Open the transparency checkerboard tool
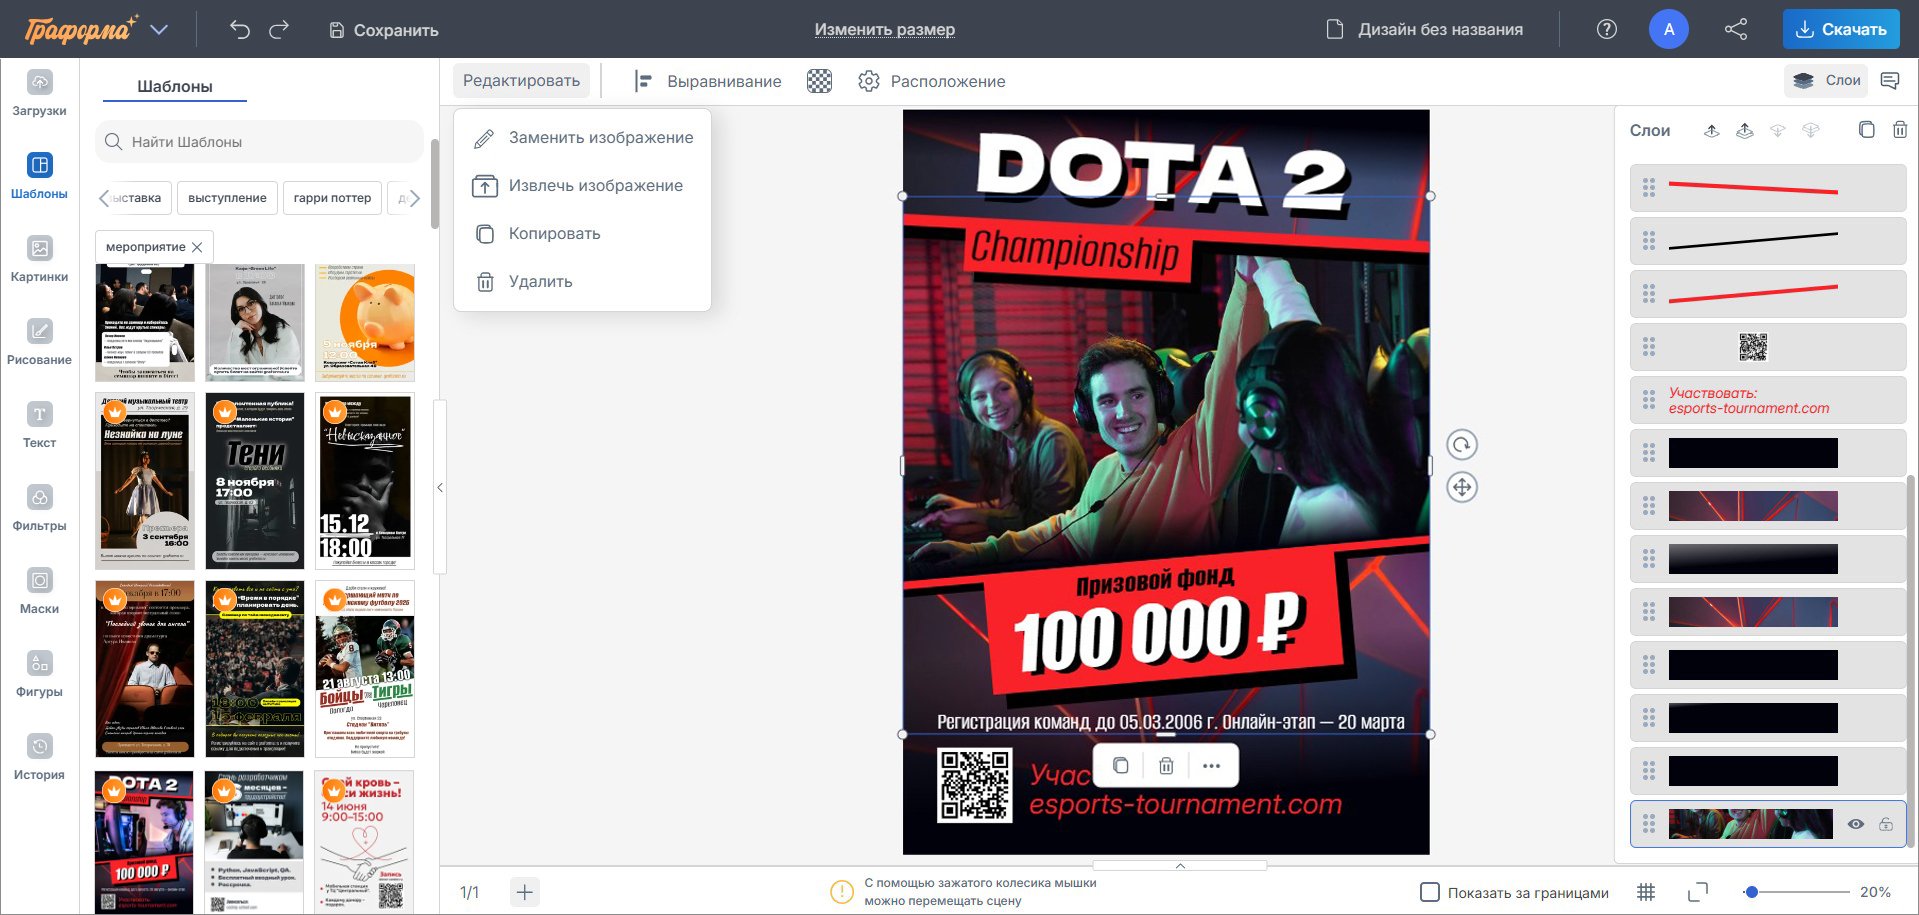 pos(819,81)
